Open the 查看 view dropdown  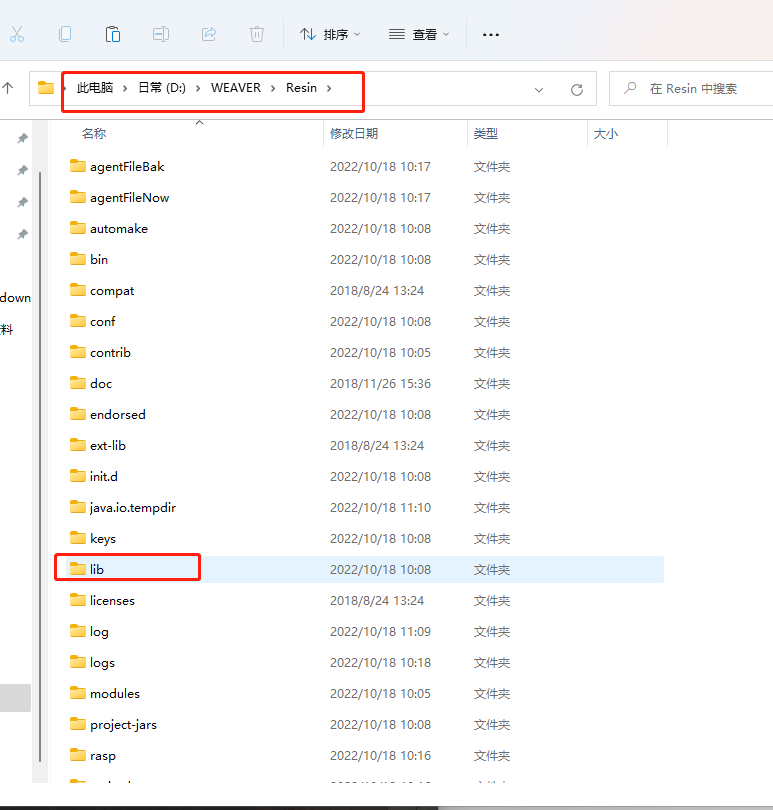419,34
